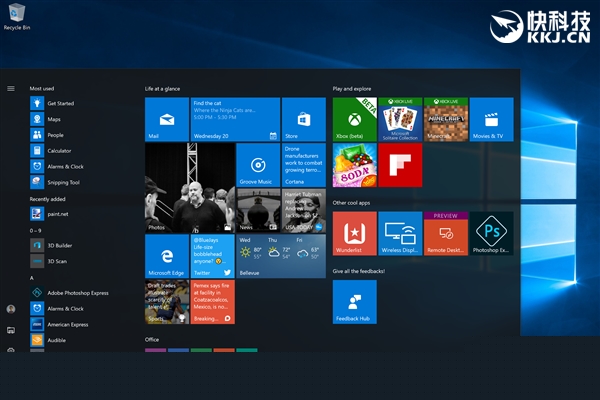Open the People app entry
The height and width of the screenshot is (400, 600).
(47, 135)
